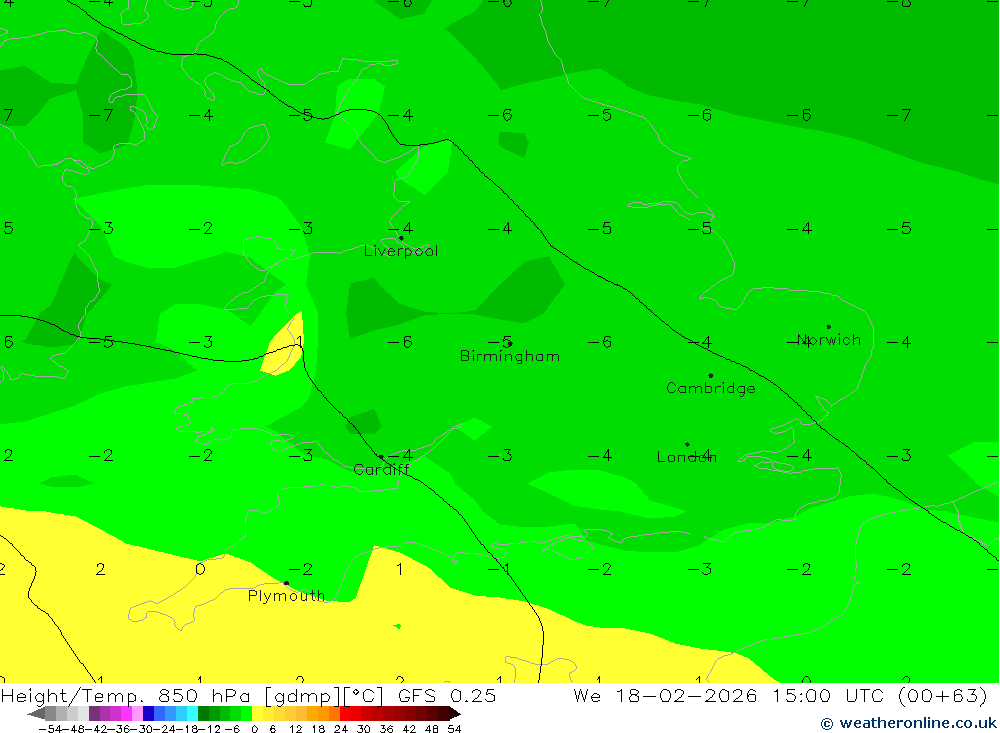Click the 'Height/Temp. 850 hPa' title text
This screenshot has width=1000, height=733.
[x=128, y=695]
